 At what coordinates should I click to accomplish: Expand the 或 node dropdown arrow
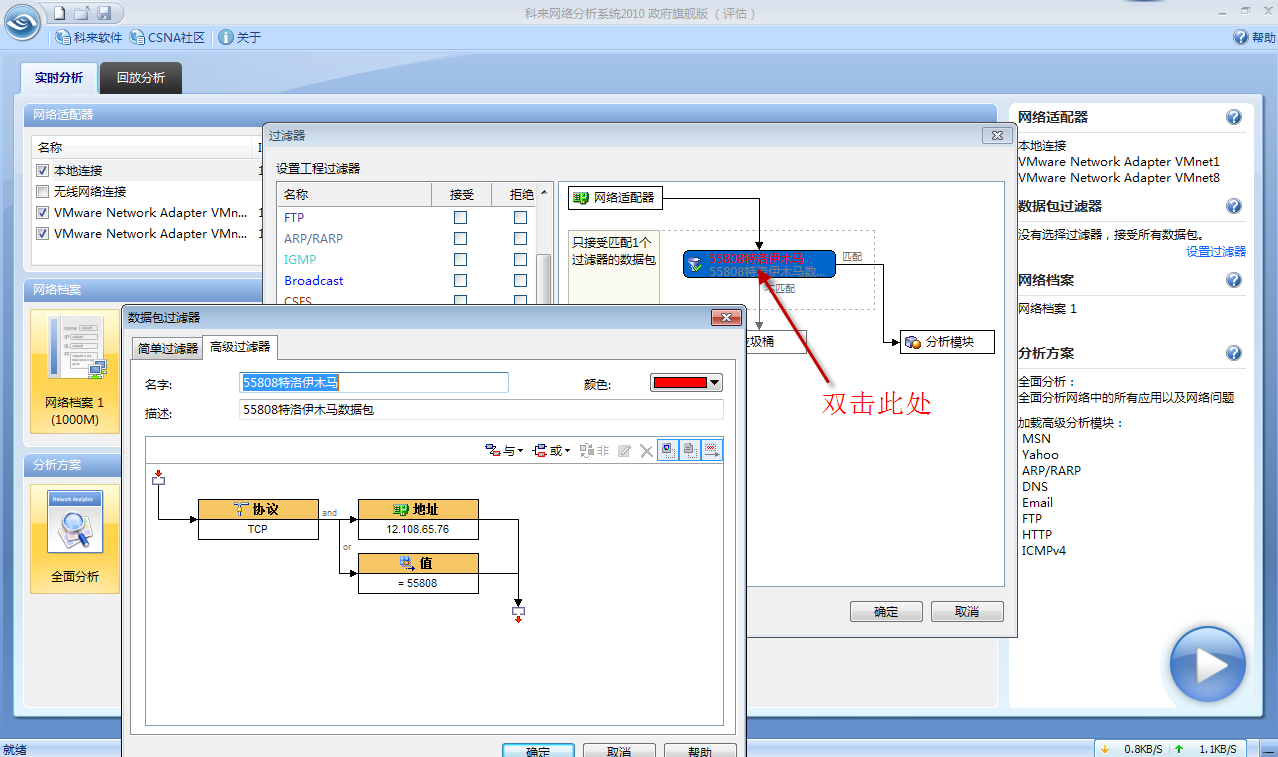tap(567, 449)
